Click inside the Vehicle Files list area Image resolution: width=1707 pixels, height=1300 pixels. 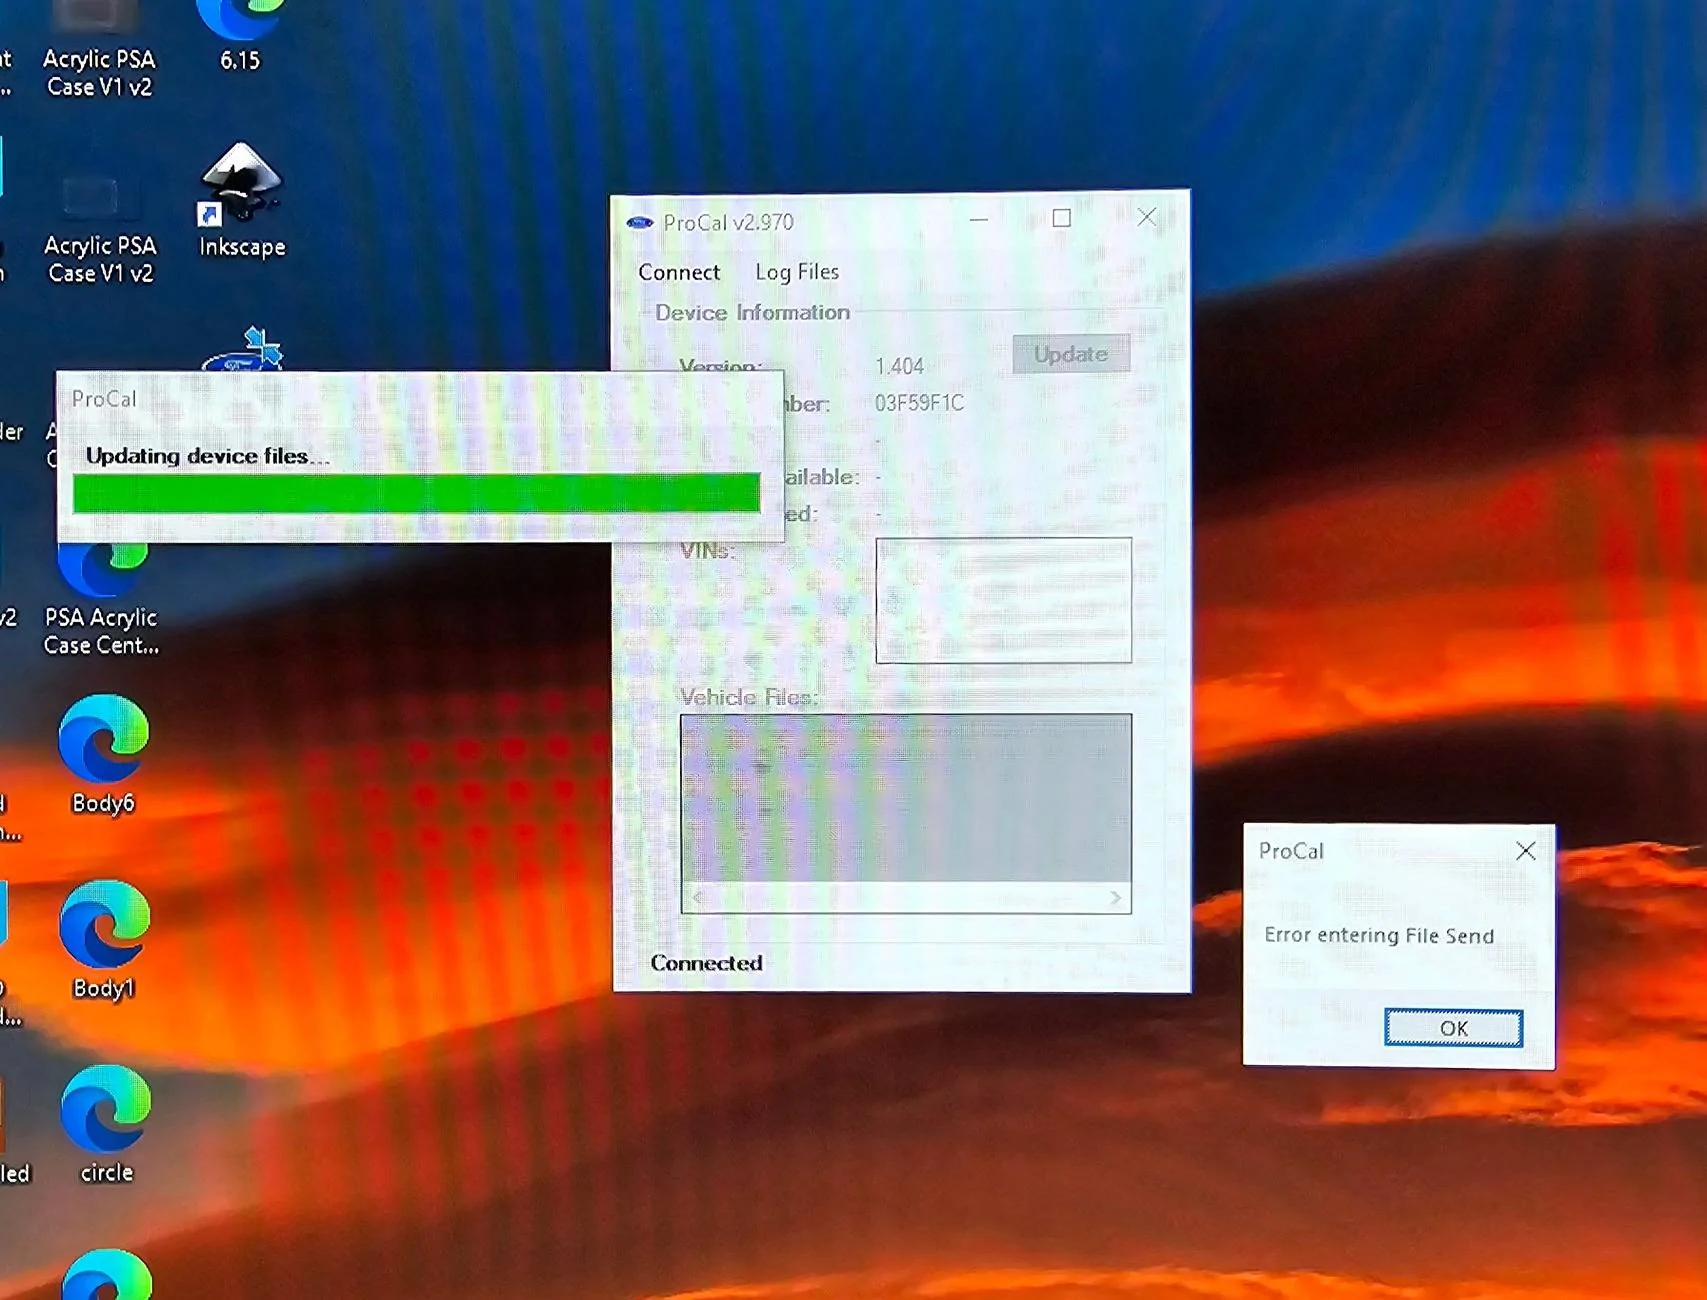tap(906, 798)
